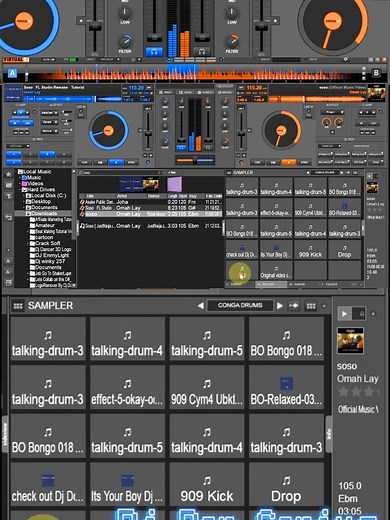Image resolution: width=390 pixels, height=520 pixels.
Task: Switch to the MASTER tab in the center panel
Action: coord(226,92)
